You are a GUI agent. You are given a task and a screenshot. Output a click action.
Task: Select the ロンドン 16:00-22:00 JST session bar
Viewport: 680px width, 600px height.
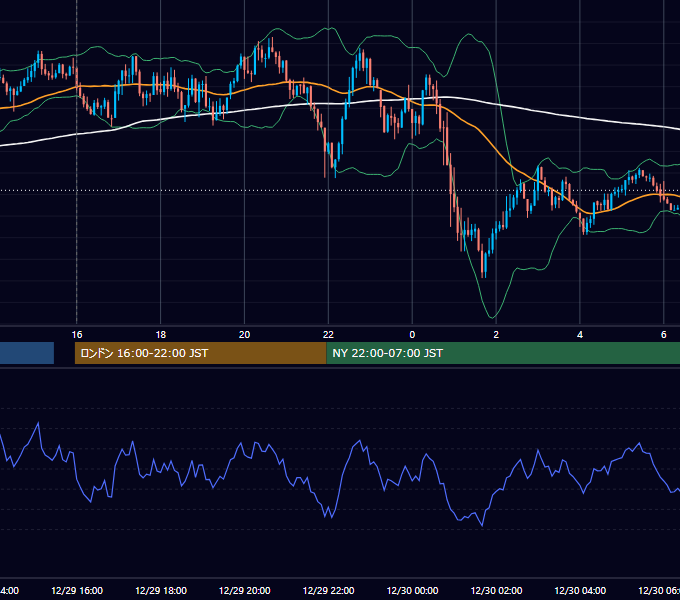tap(200, 353)
